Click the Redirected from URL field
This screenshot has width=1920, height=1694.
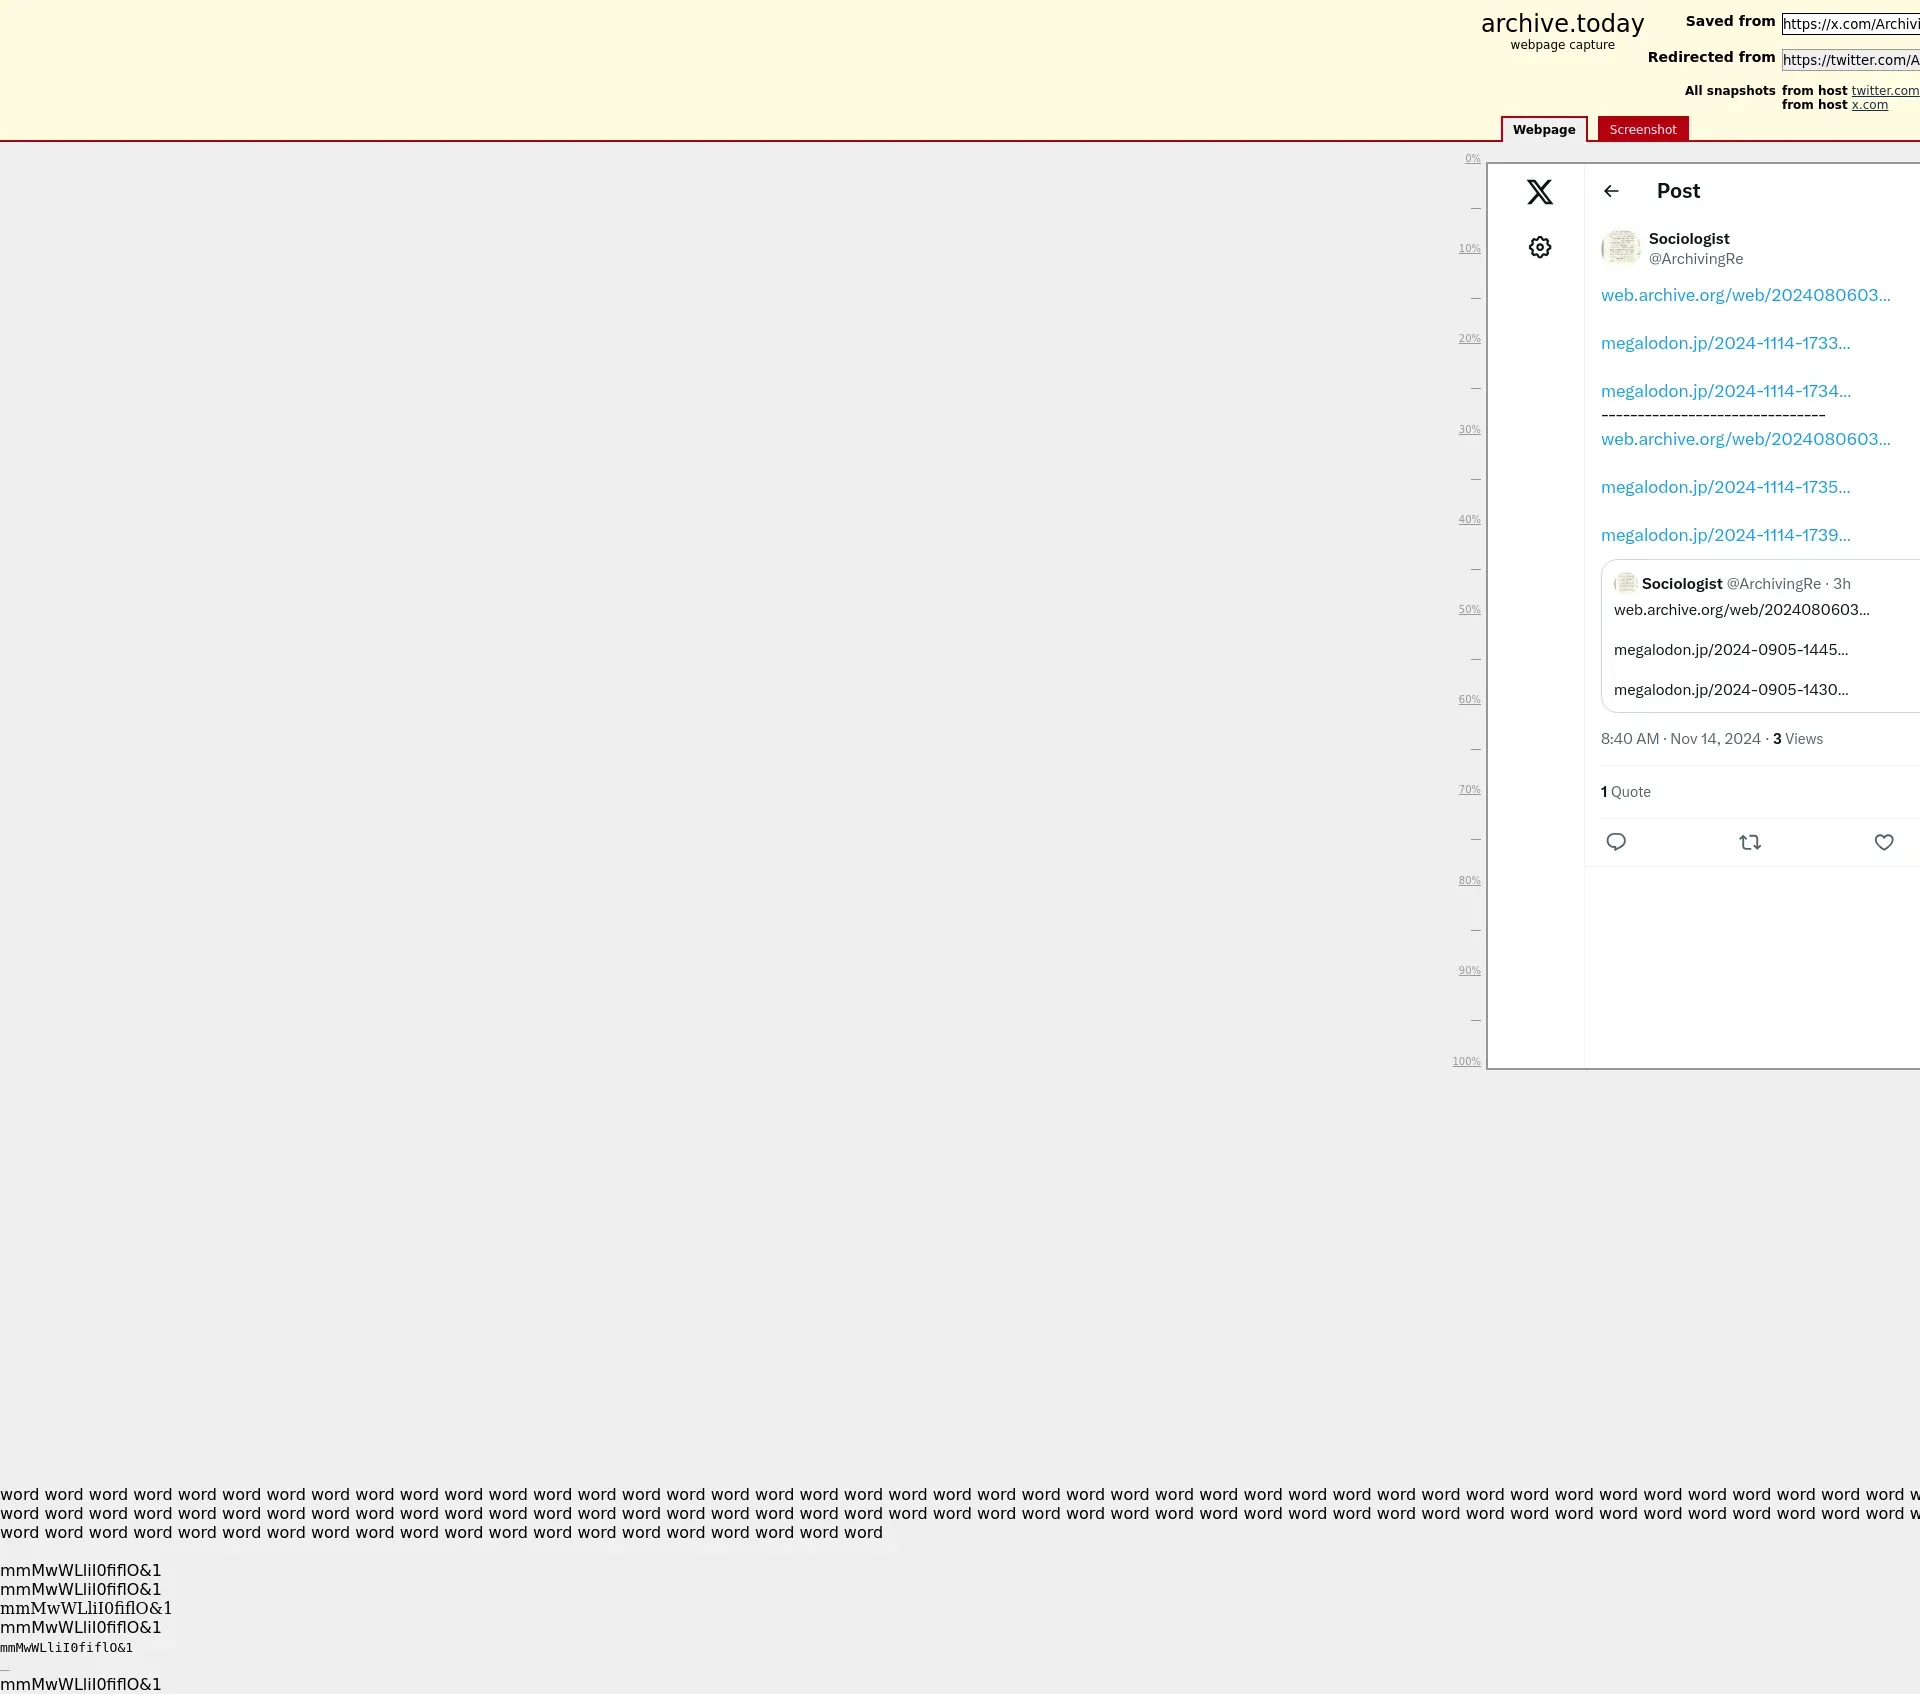[x=1850, y=60]
